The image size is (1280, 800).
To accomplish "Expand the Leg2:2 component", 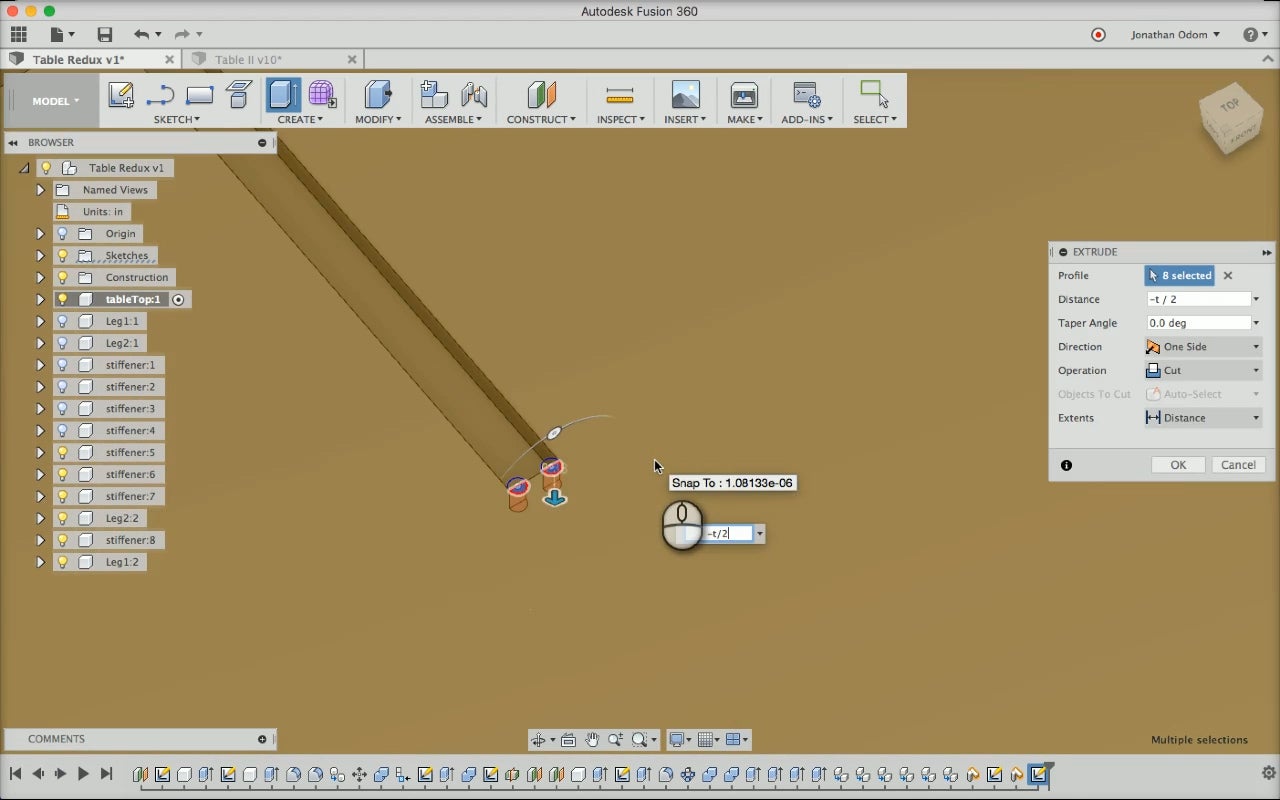I will pos(40,518).
